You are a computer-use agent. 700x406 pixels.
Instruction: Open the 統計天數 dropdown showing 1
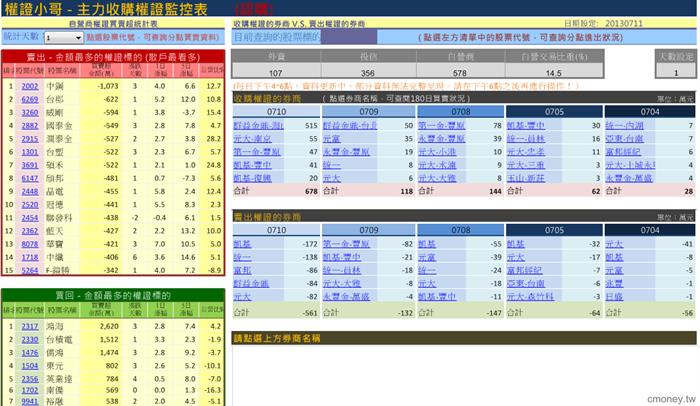(64, 38)
